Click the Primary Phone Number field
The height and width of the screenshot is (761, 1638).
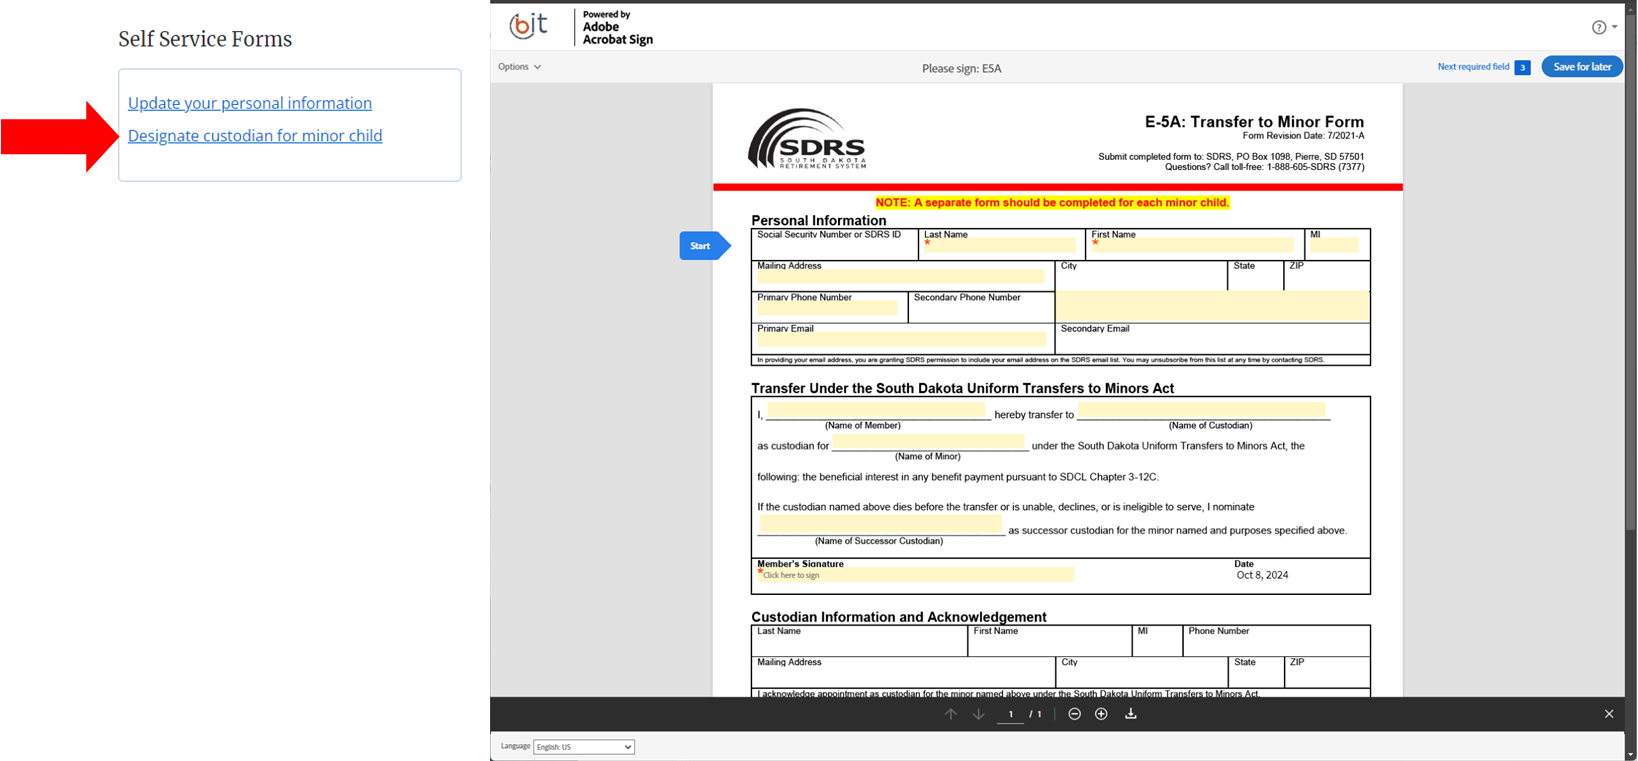point(828,309)
